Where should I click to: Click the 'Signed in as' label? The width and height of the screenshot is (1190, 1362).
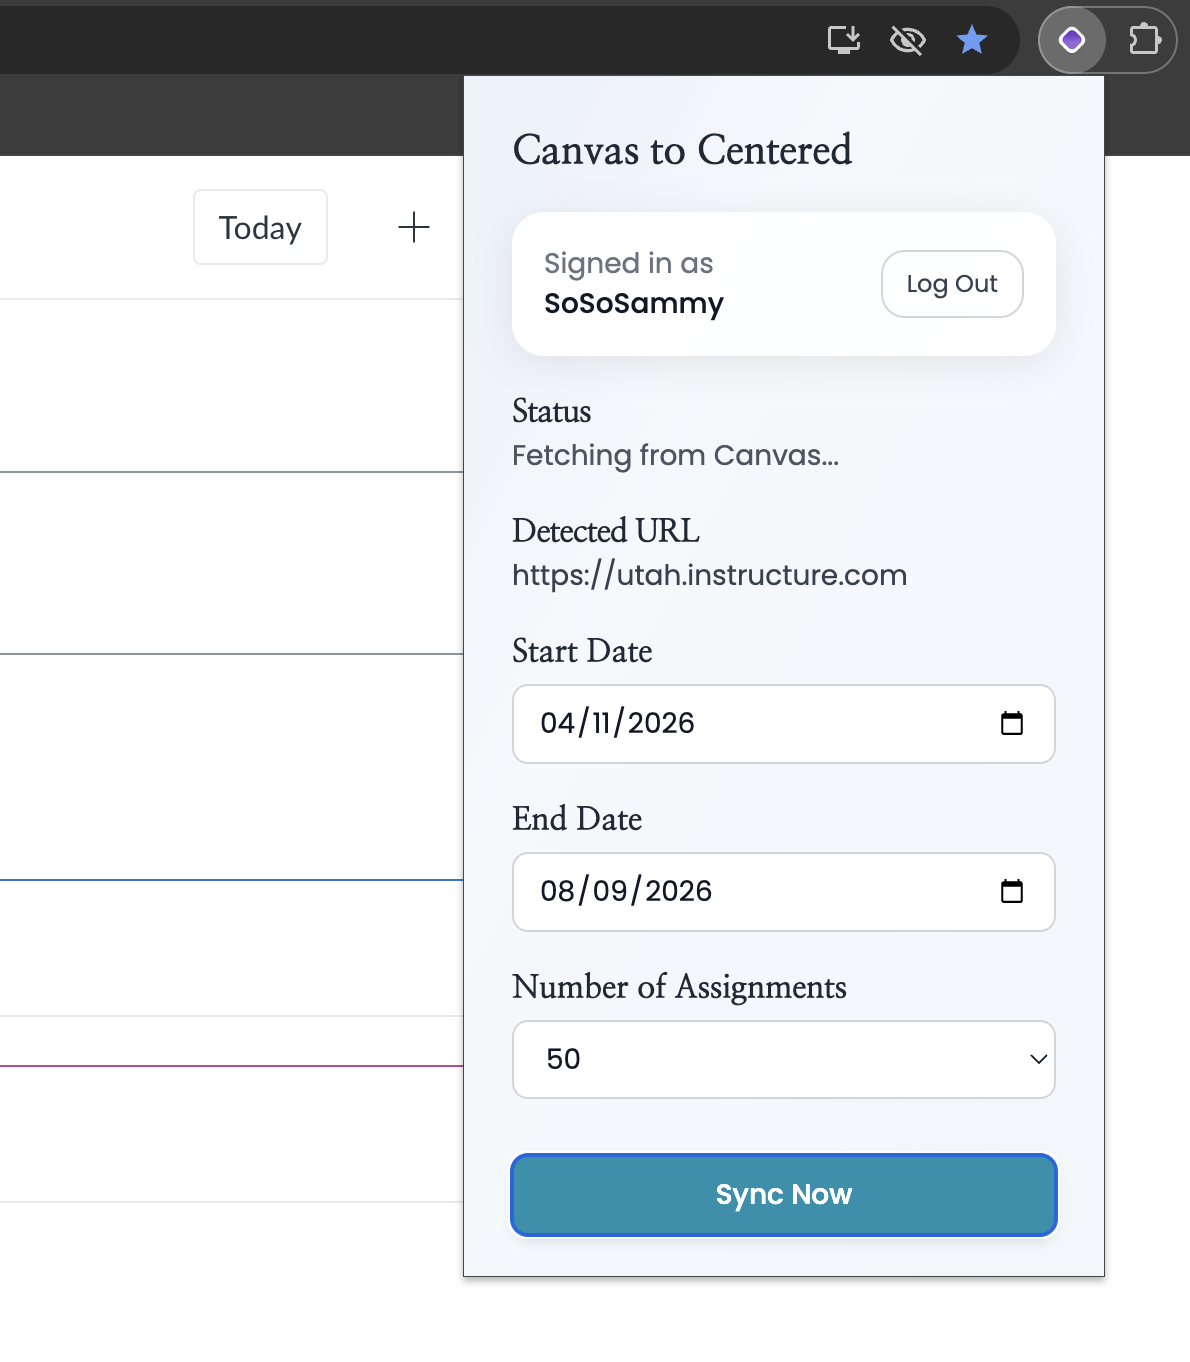(628, 263)
